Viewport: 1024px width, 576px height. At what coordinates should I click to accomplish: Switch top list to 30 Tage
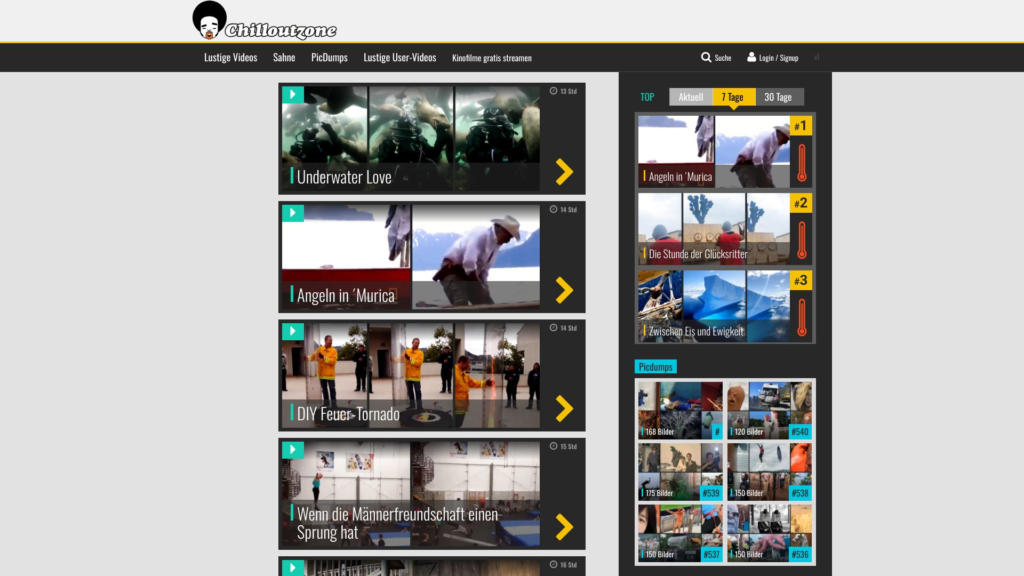click(x=778, y=97)
